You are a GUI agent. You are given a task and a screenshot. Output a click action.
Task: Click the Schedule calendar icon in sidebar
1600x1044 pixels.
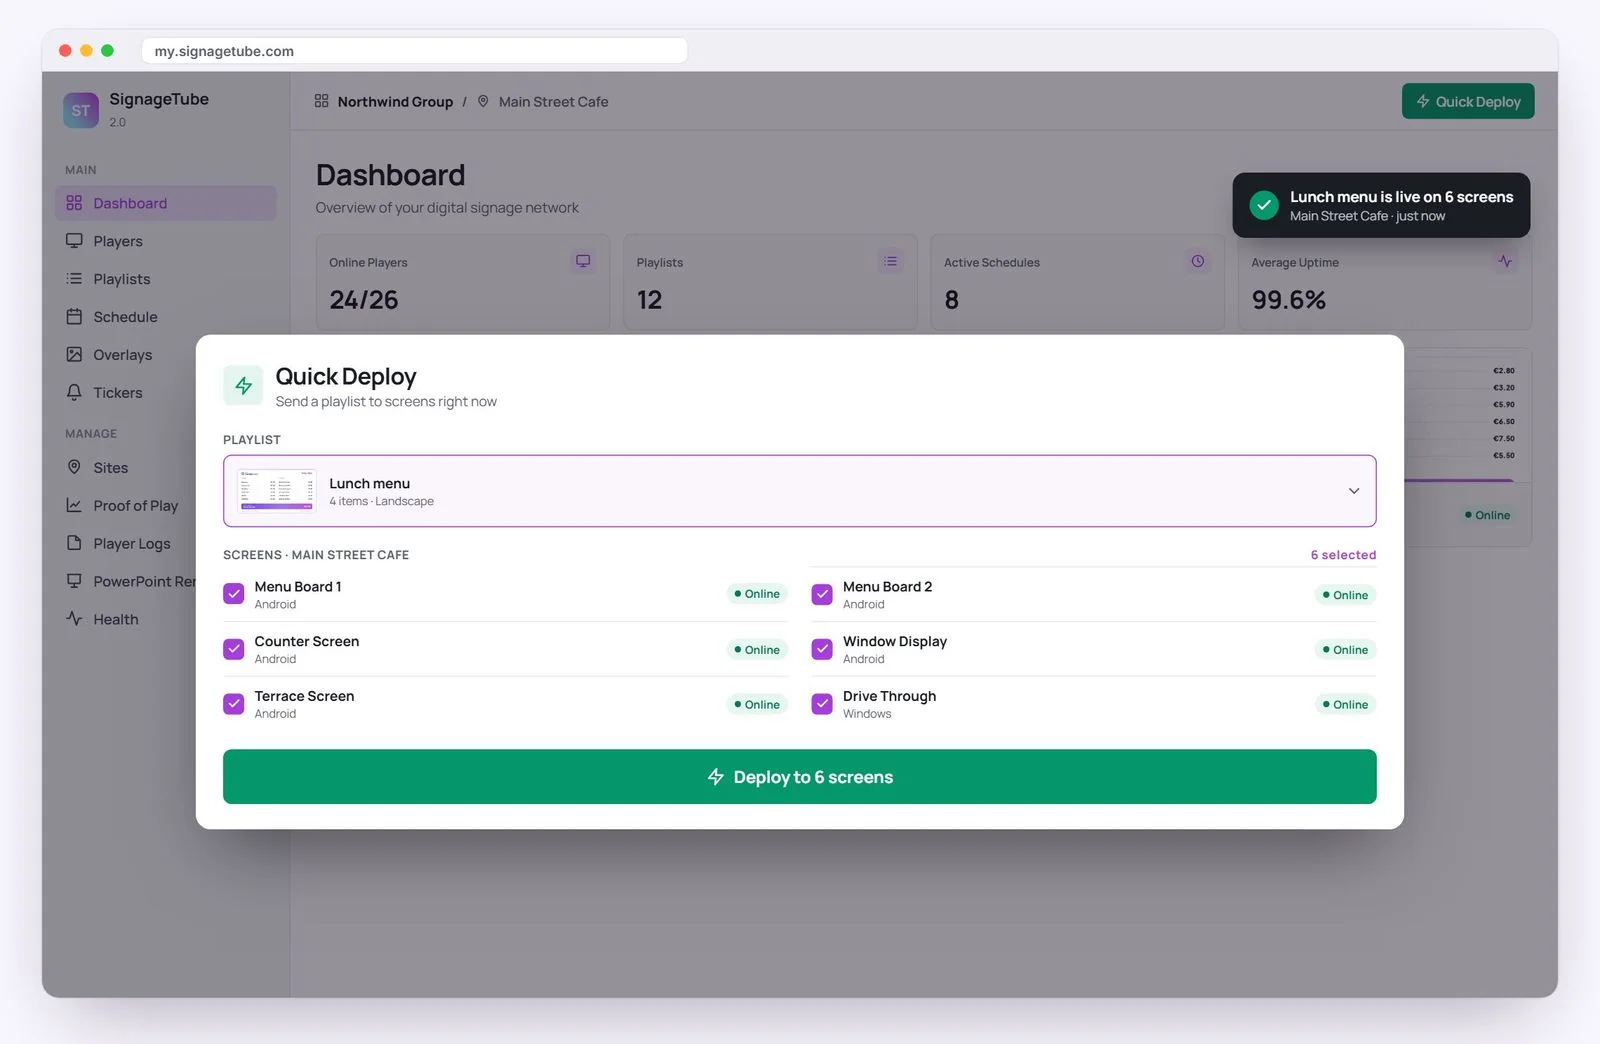74,317
